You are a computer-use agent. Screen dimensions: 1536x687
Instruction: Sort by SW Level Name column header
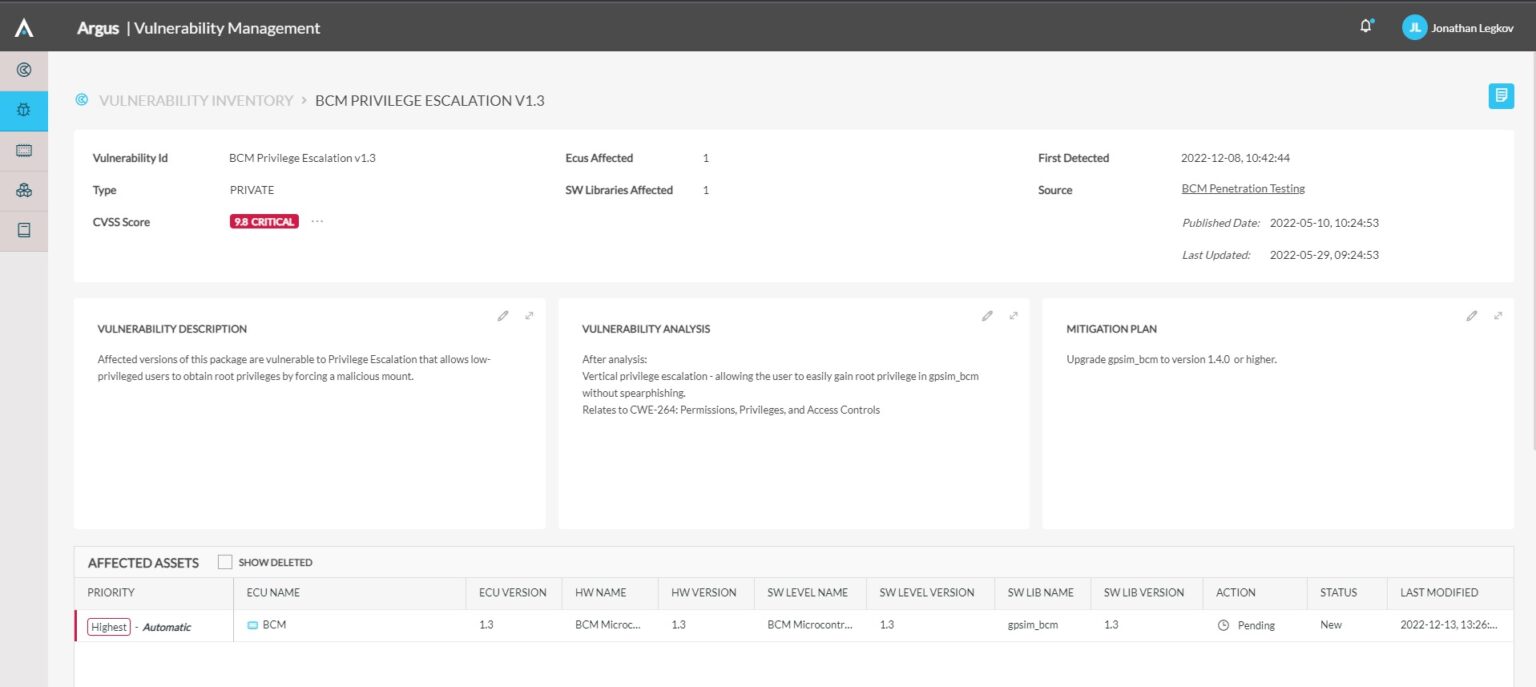pos(808,593)
